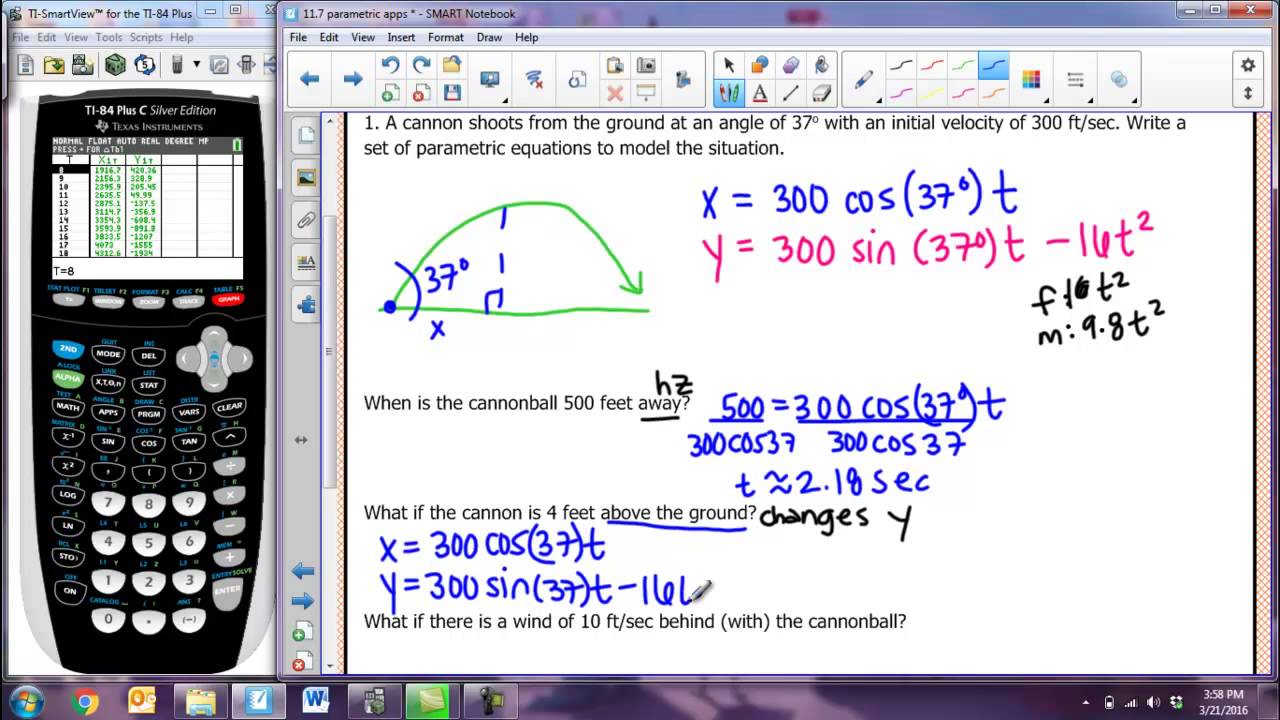Image resolution: width=1280 pixels, height=720 pixels.
Task: Save the notebook file with floppy icon
Action: click(x=452, y=93)
